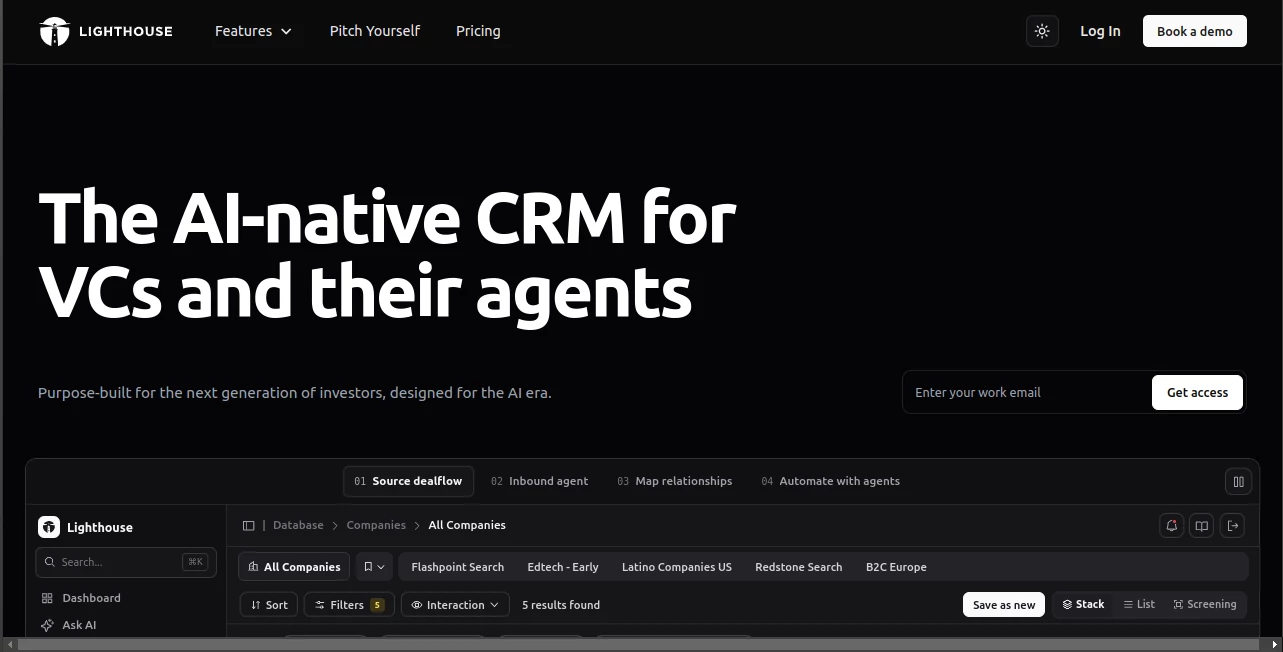Open the book documentation icon
1283x652 pixels.
(1202, 525)
